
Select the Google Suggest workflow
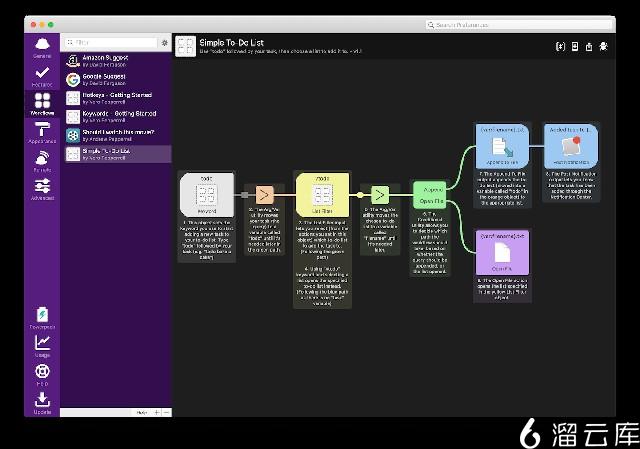(x=117, y=79)
